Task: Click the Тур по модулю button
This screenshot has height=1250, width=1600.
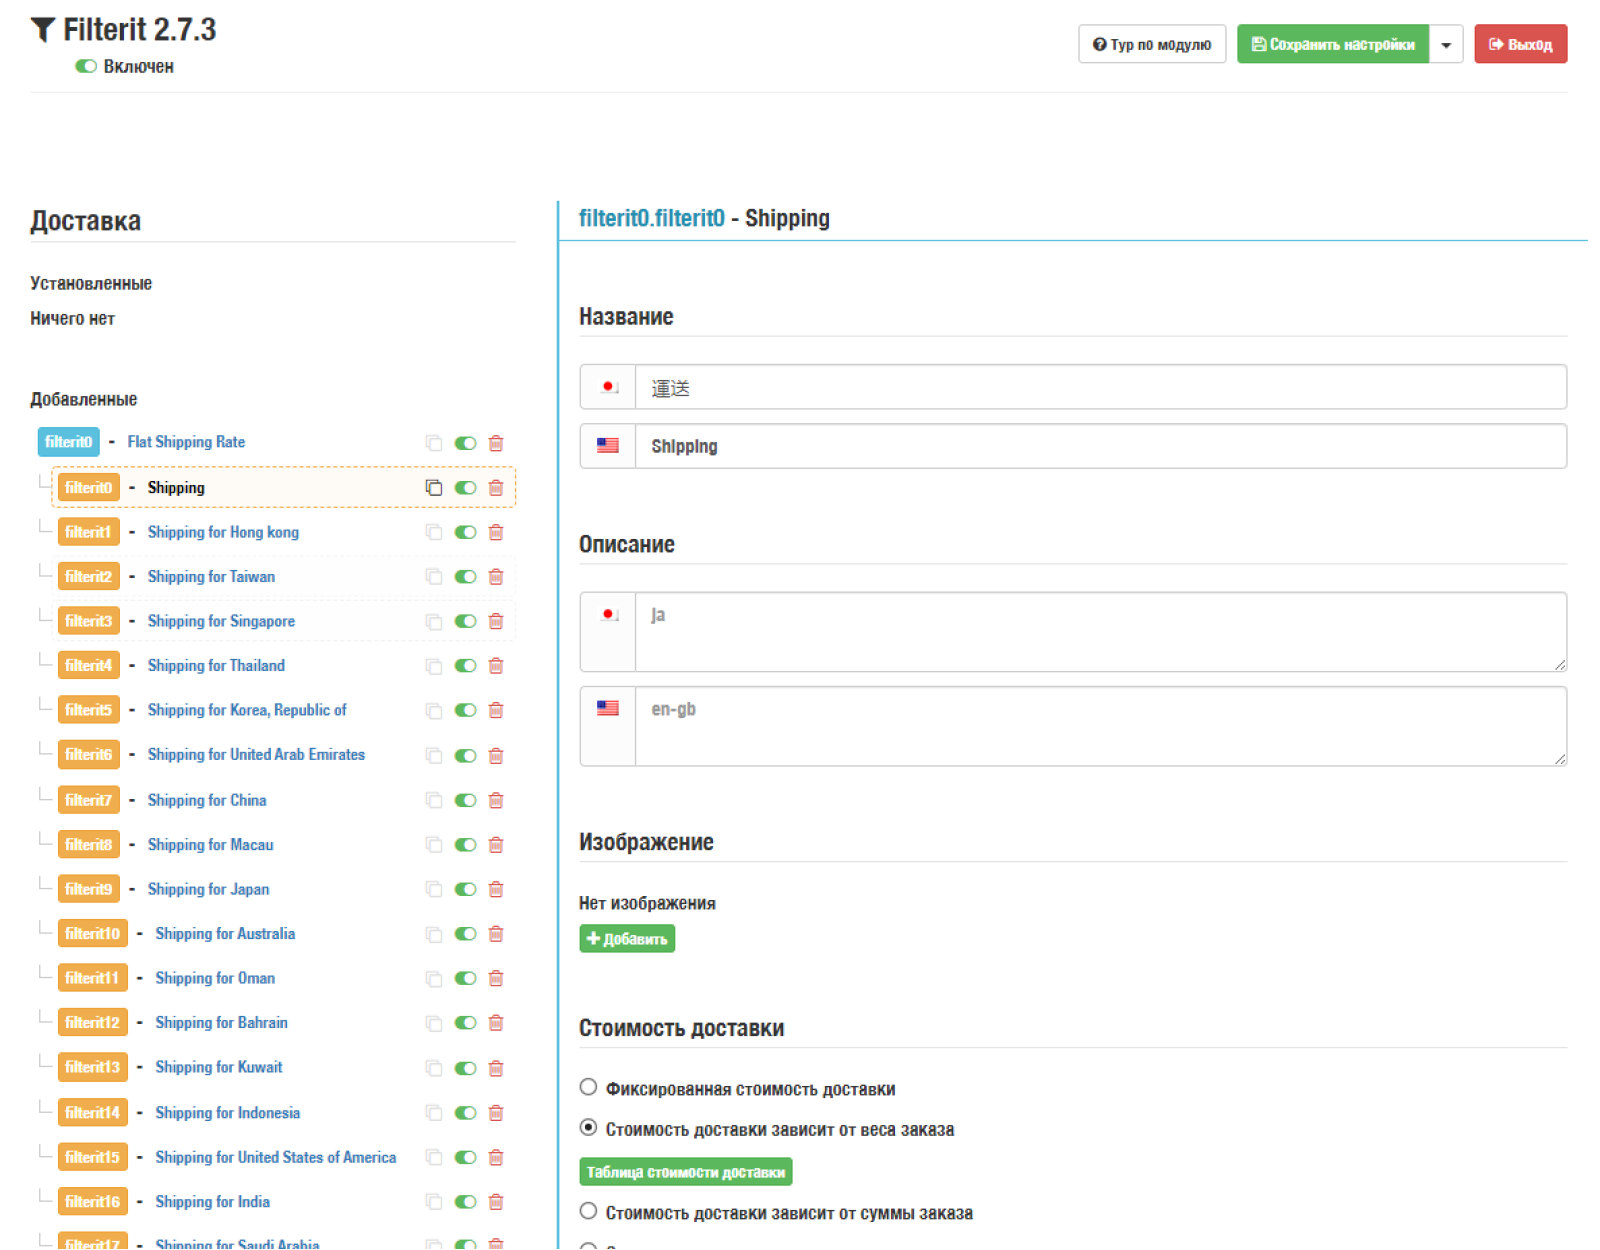Action: point(1152,44)
